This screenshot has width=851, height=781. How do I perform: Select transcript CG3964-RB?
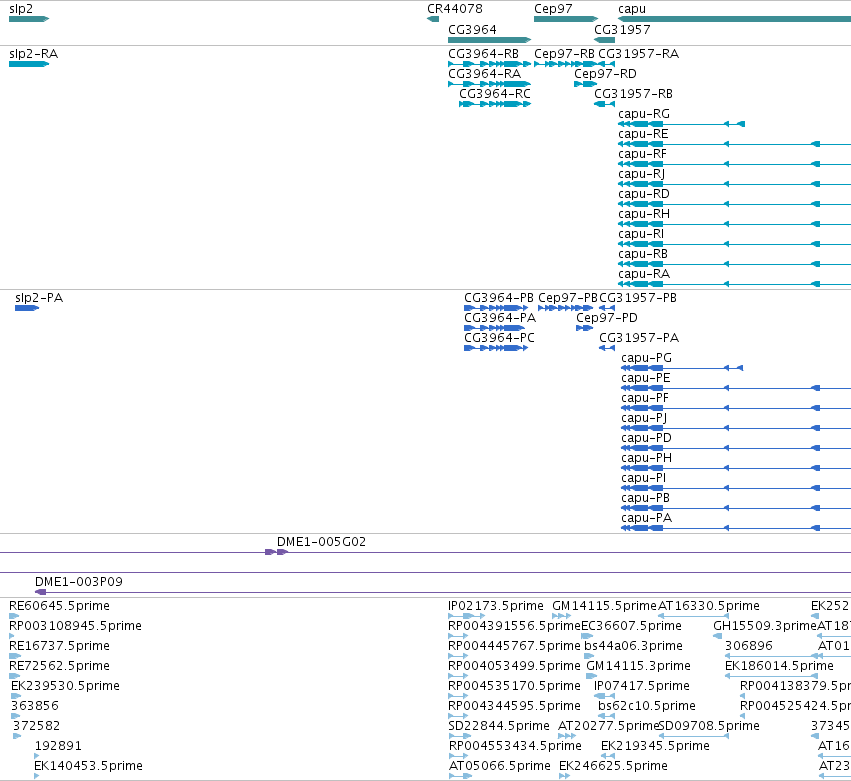(490, 64)
